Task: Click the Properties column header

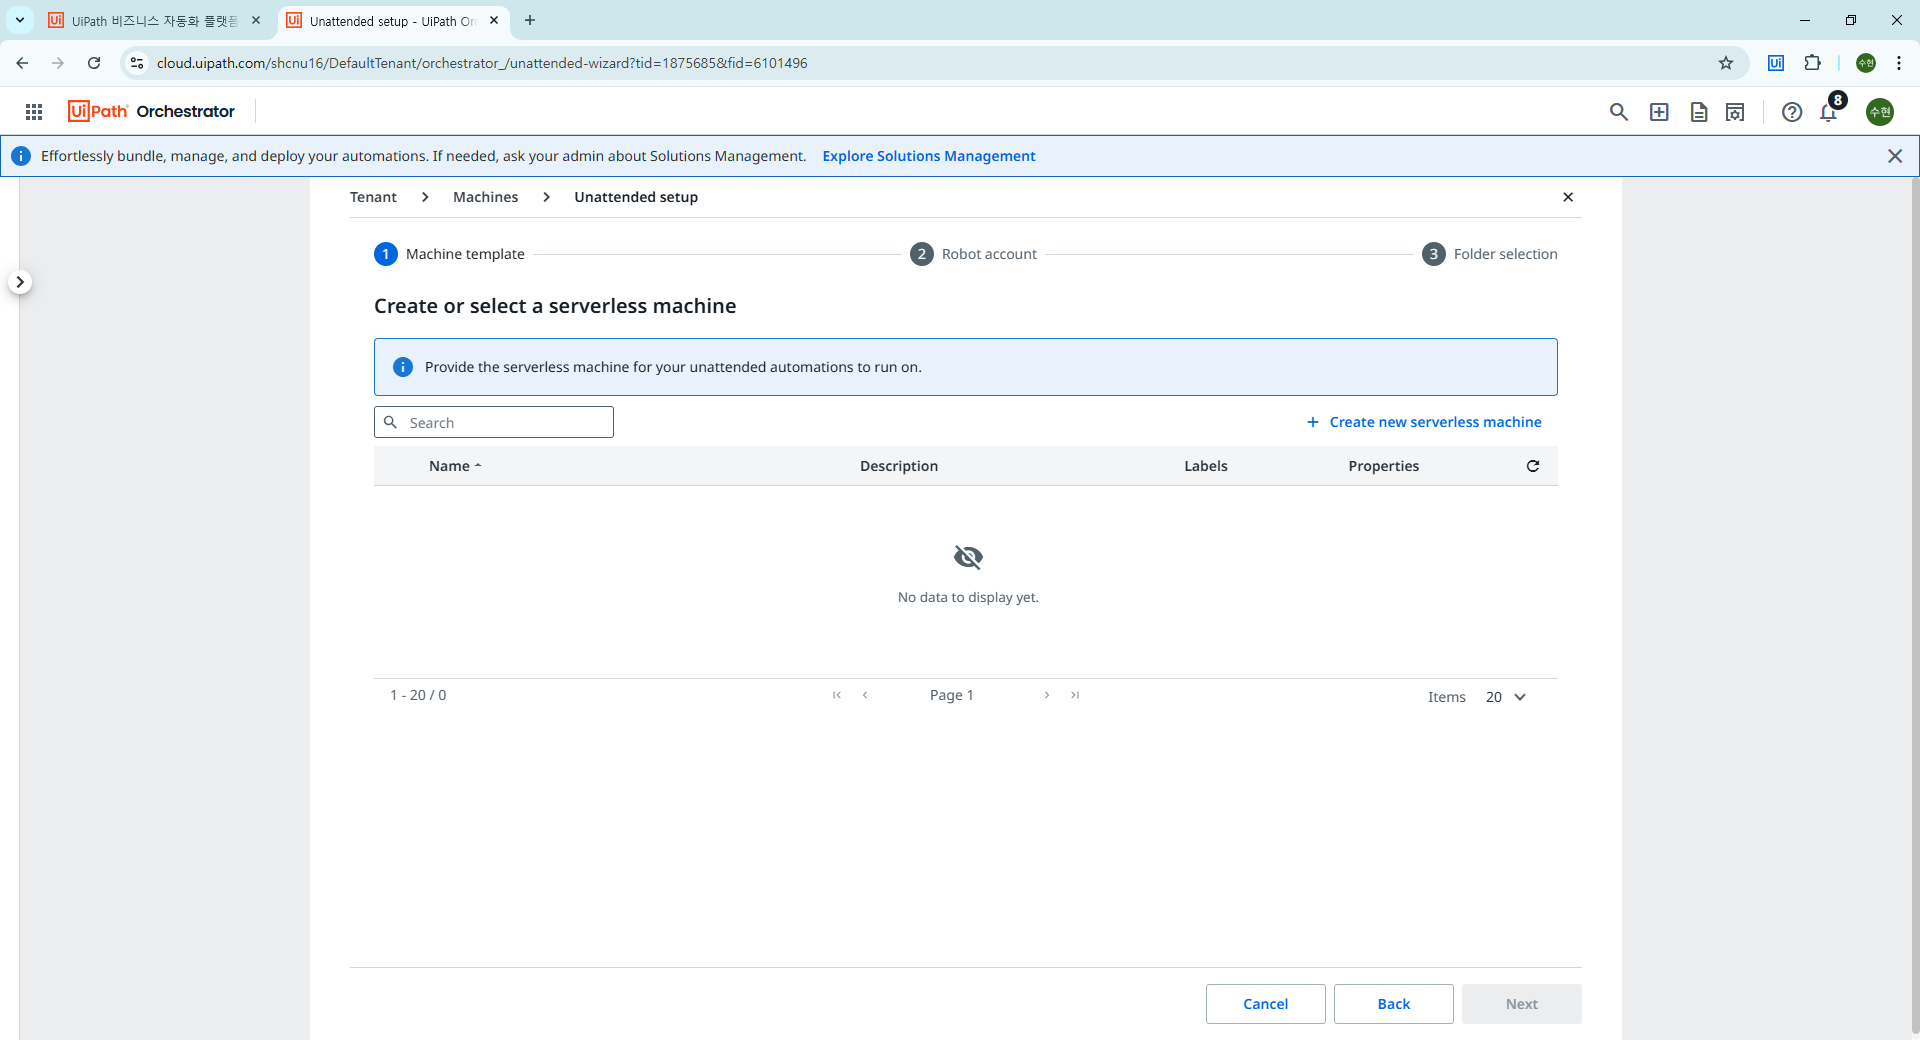Action: pos(1384,466)
